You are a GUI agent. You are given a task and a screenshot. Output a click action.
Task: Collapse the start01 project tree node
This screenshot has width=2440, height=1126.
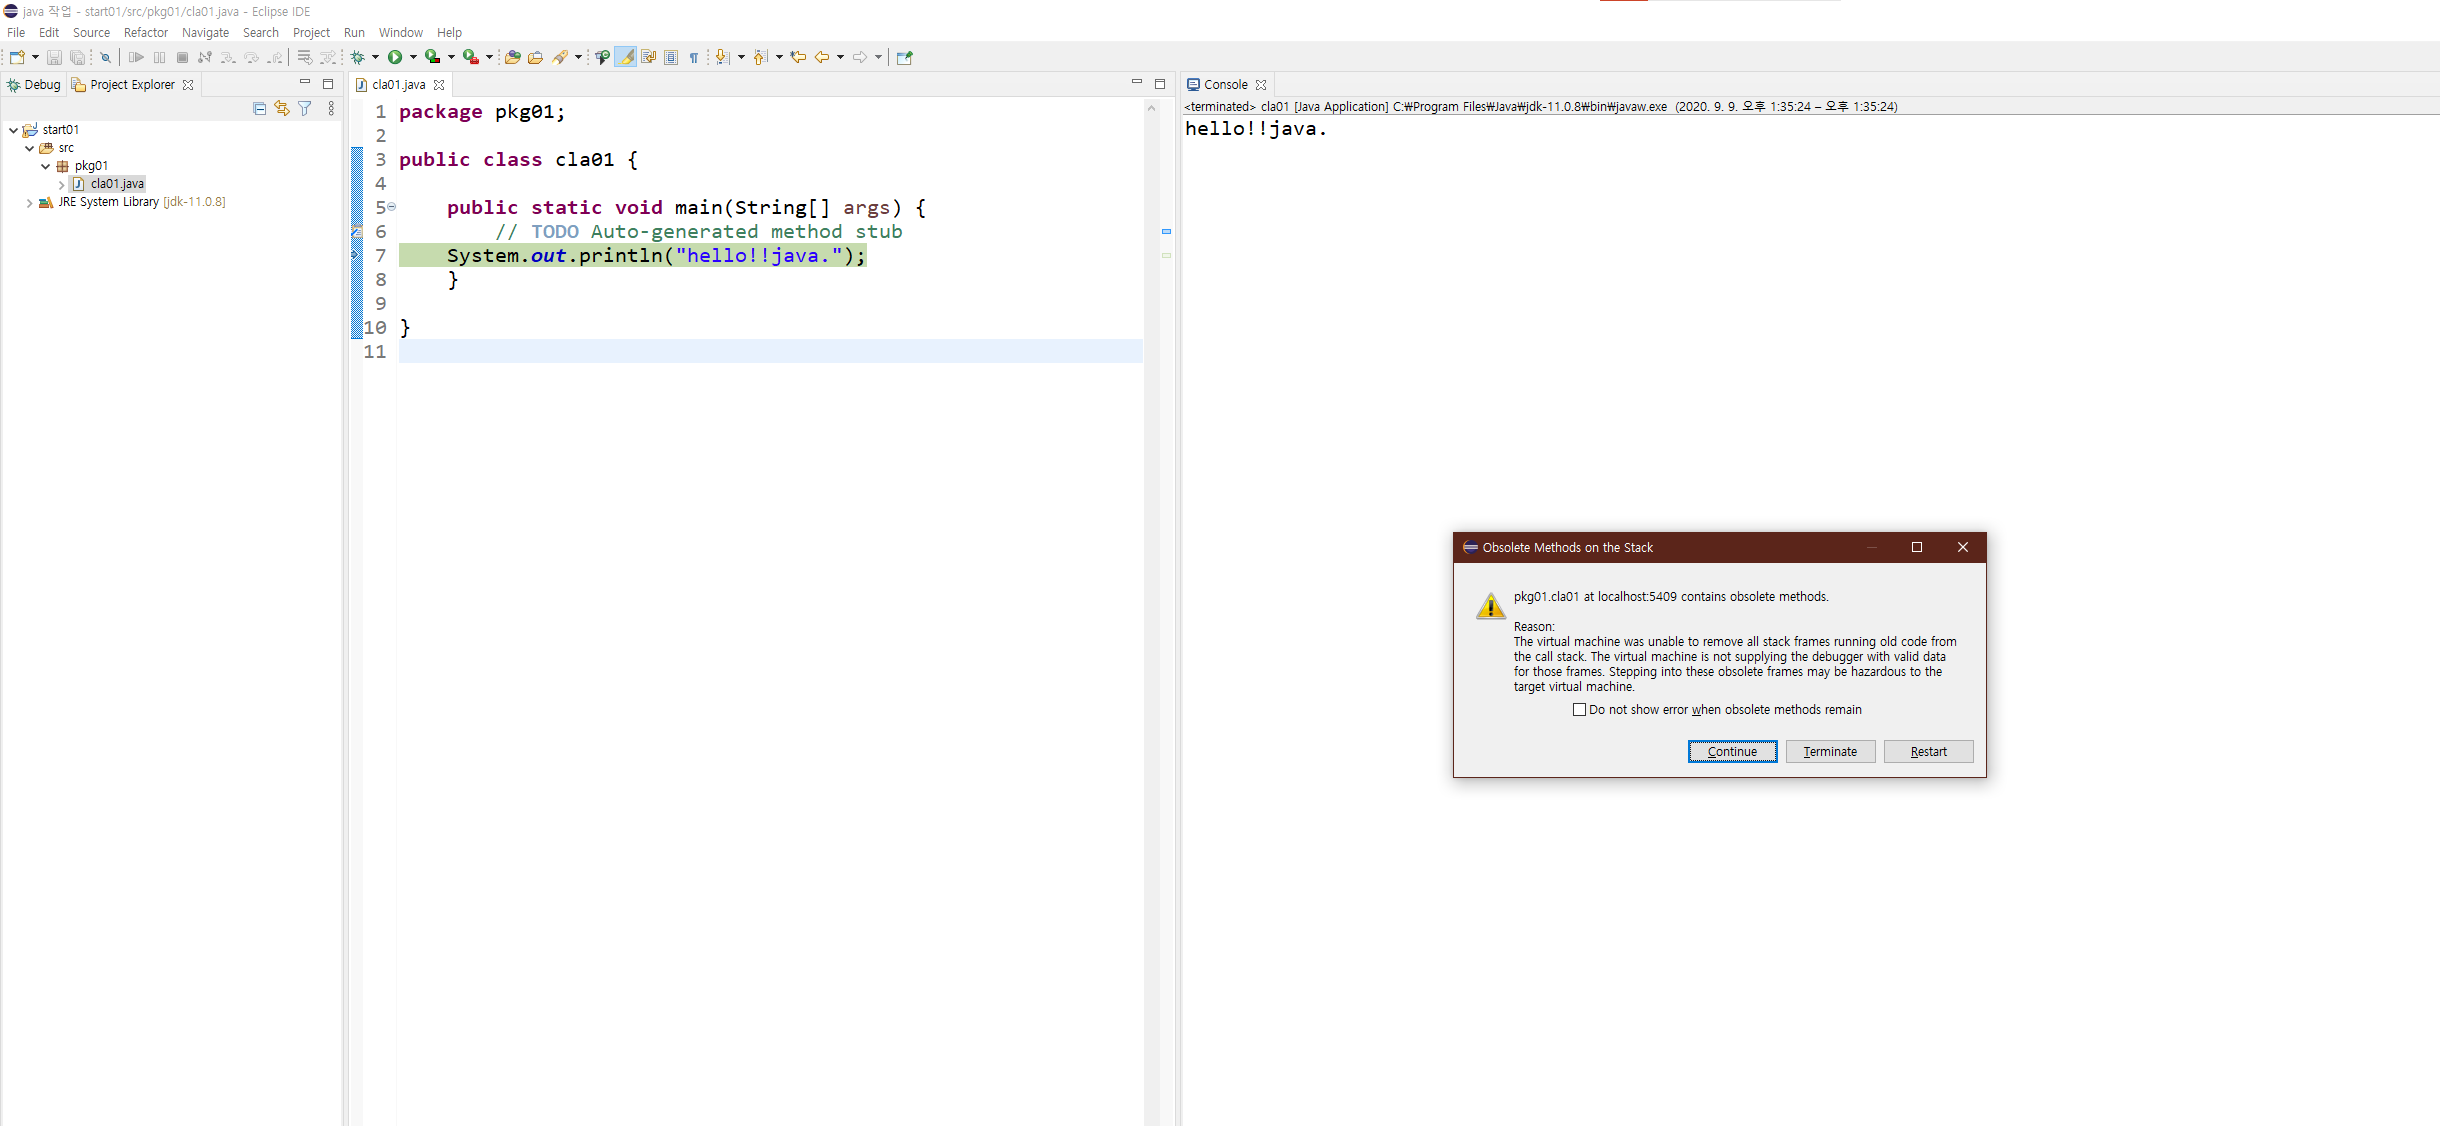coord(13,130)
